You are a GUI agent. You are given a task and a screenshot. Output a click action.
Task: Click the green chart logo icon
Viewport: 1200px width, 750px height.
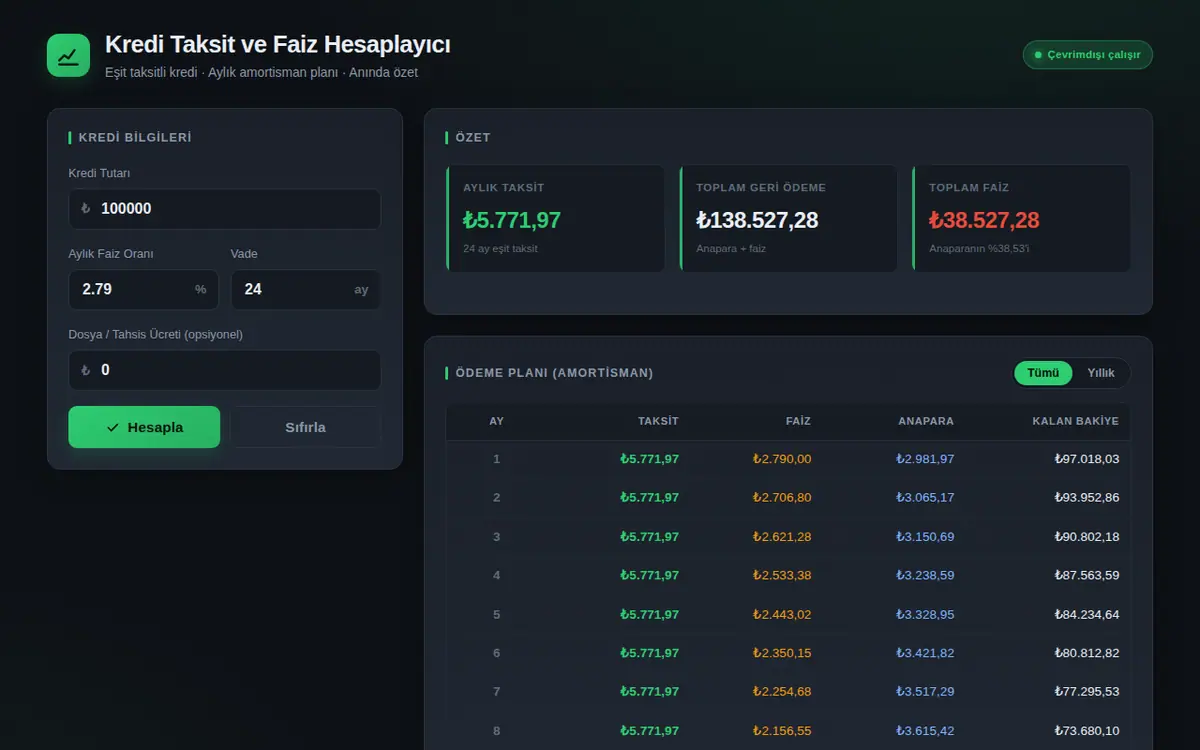pyautogui.click(x=68, y=55)
